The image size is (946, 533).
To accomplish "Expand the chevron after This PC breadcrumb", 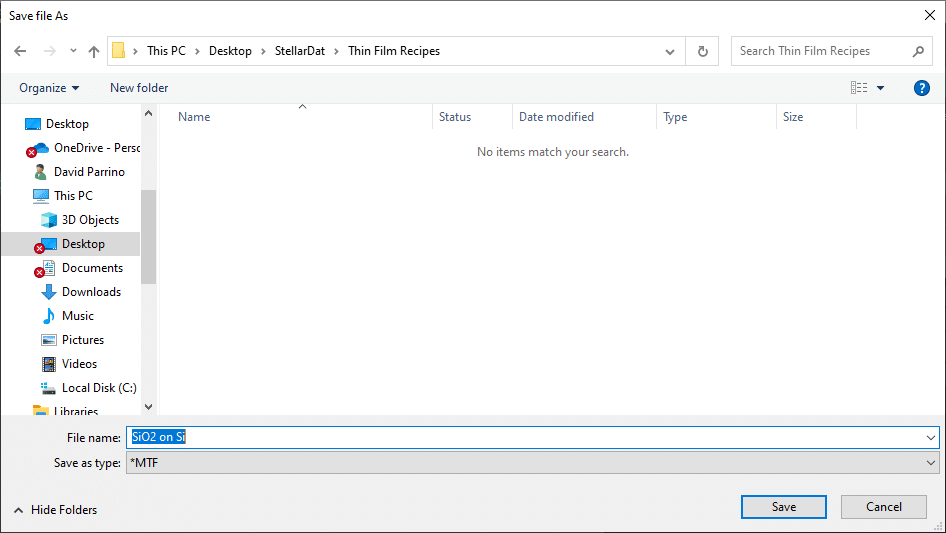I will tap(197, 51).
